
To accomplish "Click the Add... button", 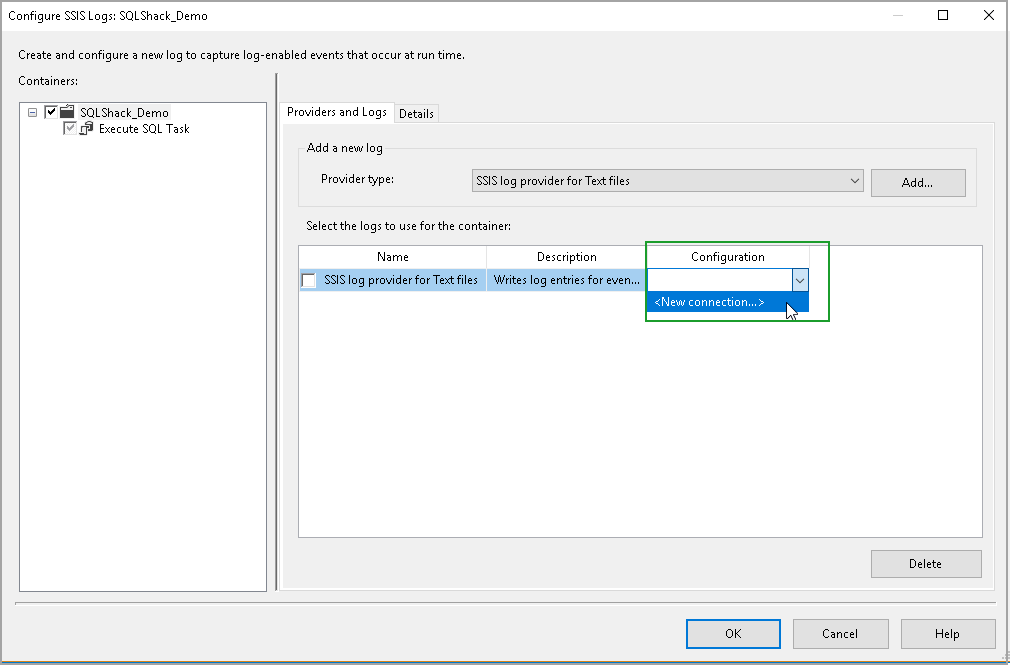I will click(917, 183).
